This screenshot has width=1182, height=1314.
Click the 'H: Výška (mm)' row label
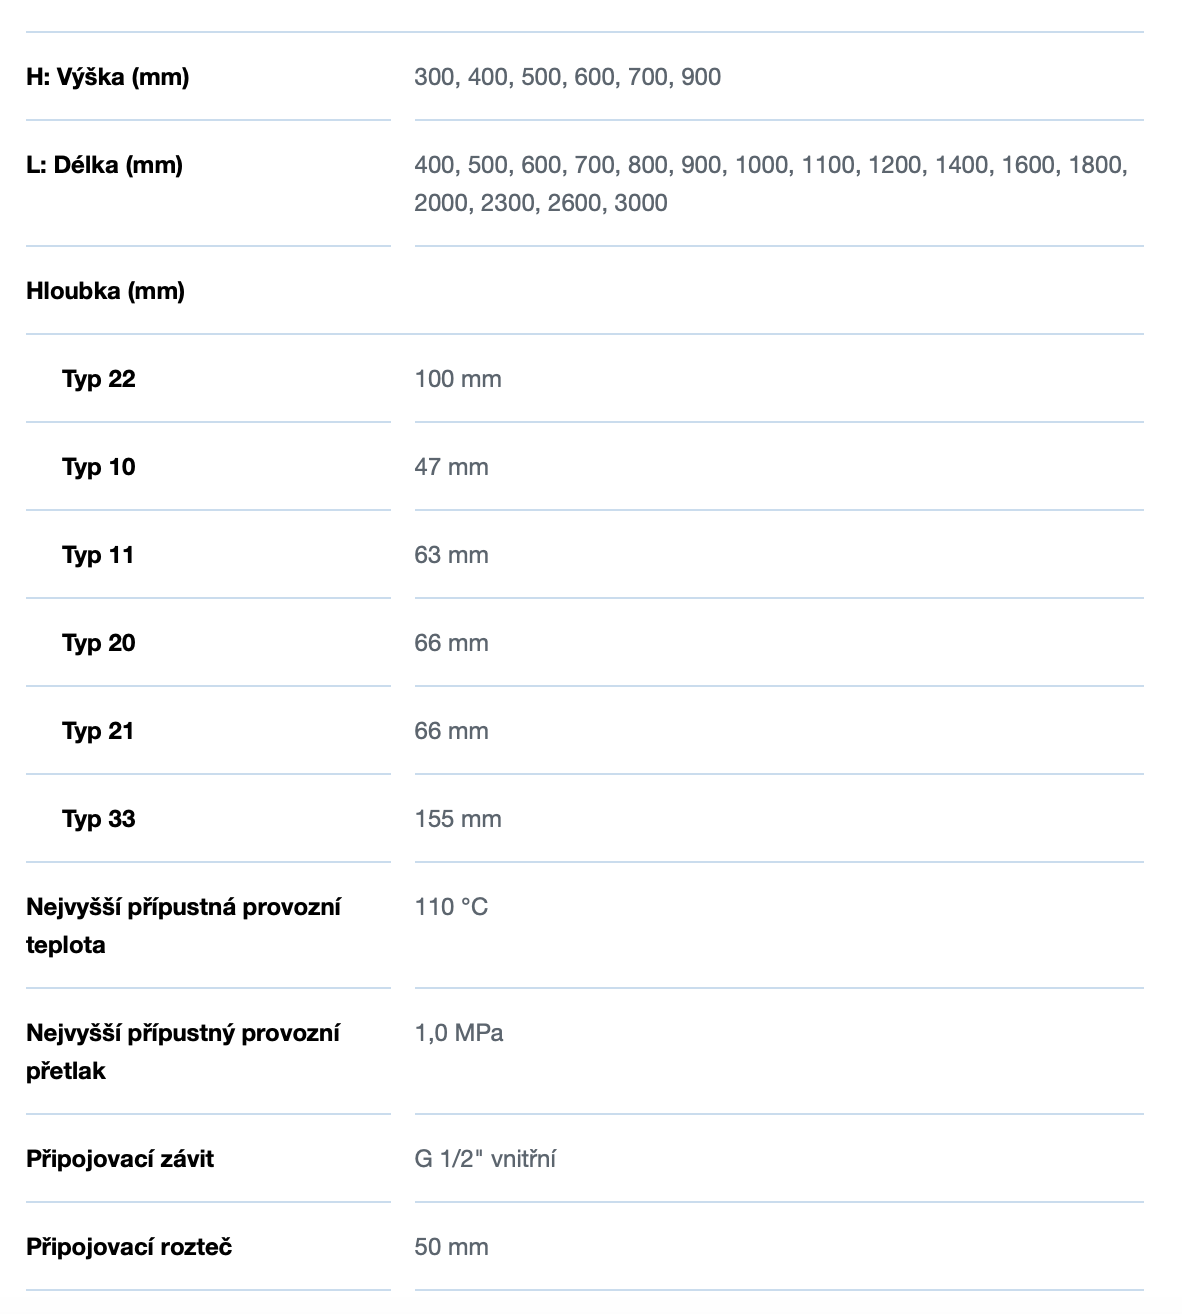[107, 77]
